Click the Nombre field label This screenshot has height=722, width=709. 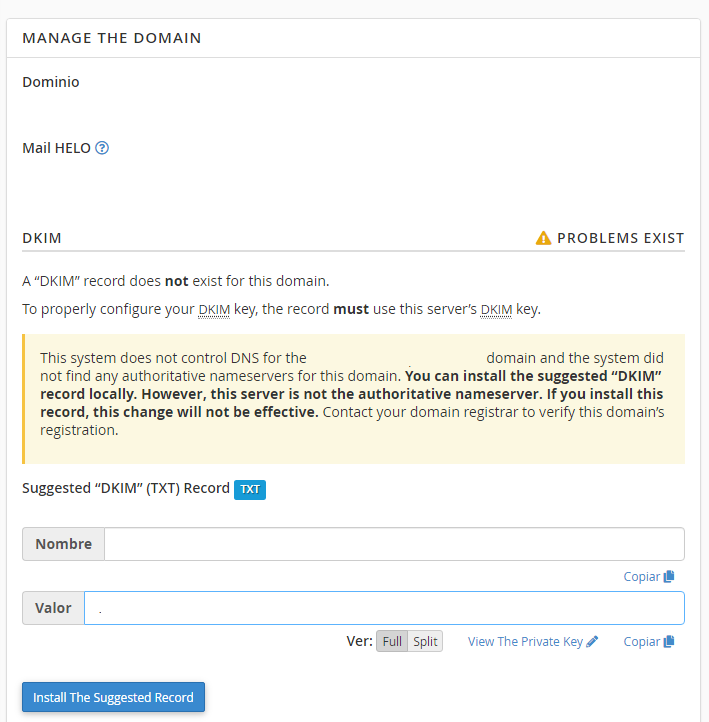[64, 544]
